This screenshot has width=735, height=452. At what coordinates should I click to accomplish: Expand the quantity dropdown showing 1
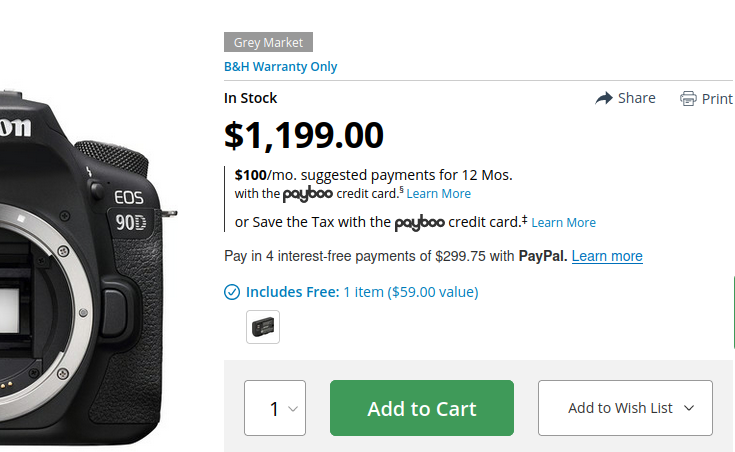[275, 408]
